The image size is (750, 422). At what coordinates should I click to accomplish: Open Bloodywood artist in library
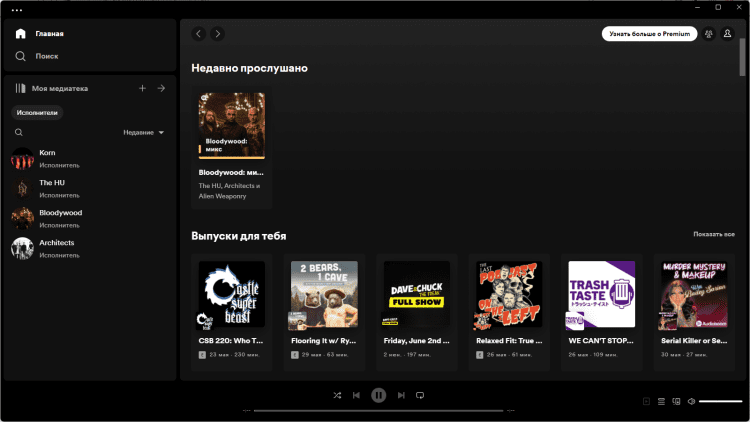pyautogui.click(x=90, y=219)
